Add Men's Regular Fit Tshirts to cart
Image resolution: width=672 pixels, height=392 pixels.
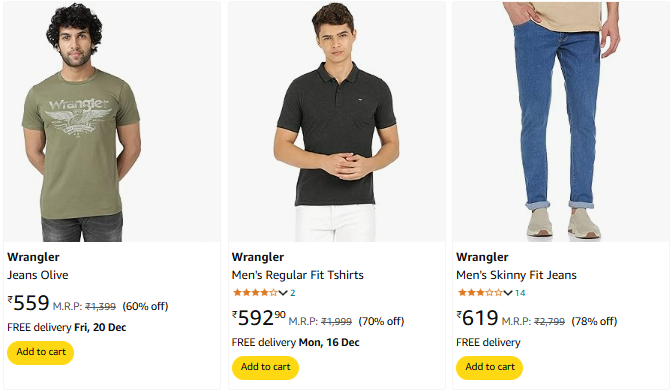tap(265, 368)
